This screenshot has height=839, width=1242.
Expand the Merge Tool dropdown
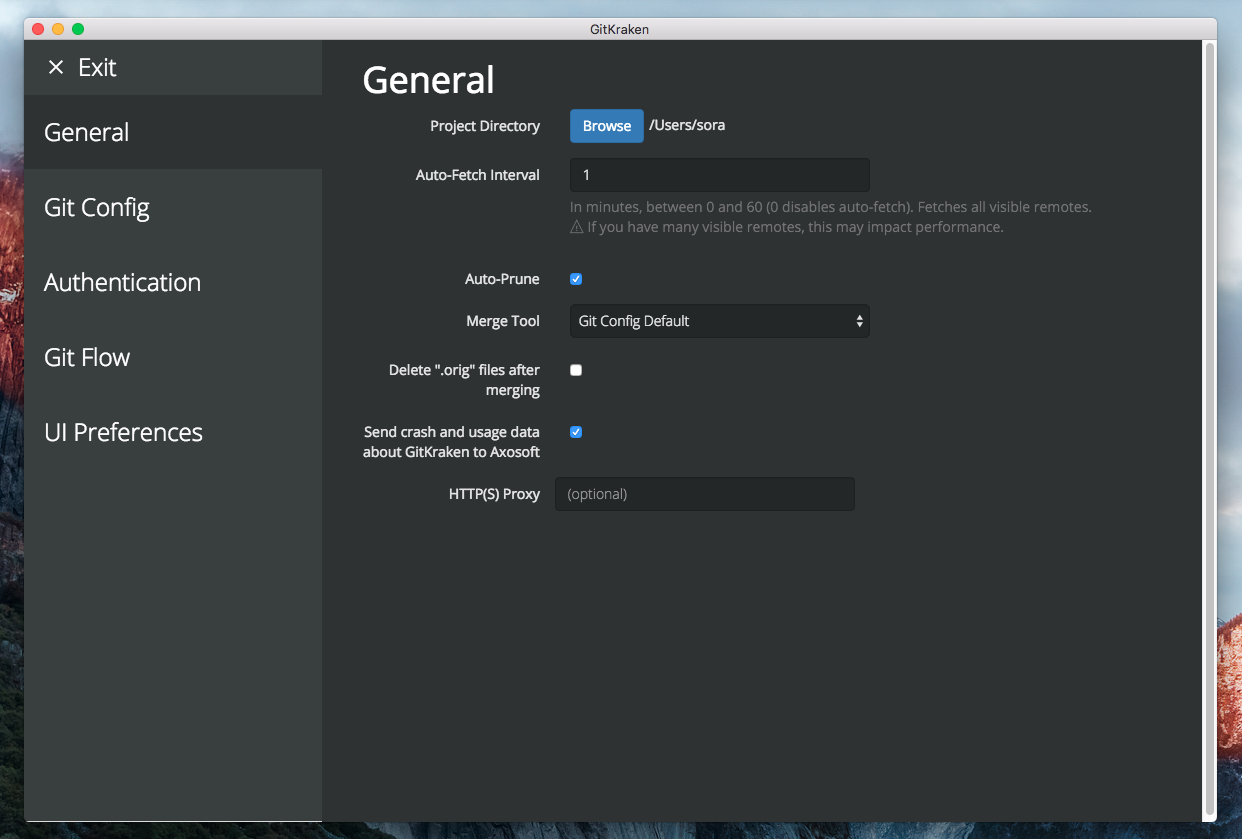click(719, 321)
